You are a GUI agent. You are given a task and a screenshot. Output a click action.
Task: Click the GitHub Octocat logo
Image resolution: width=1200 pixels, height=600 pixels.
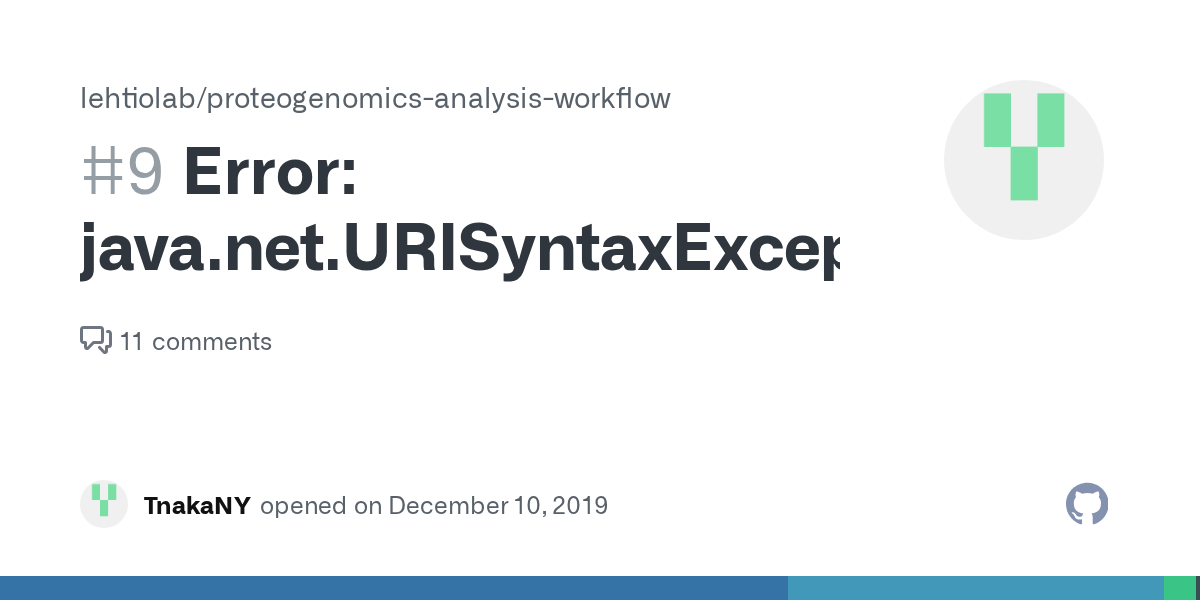(1087, 505)
